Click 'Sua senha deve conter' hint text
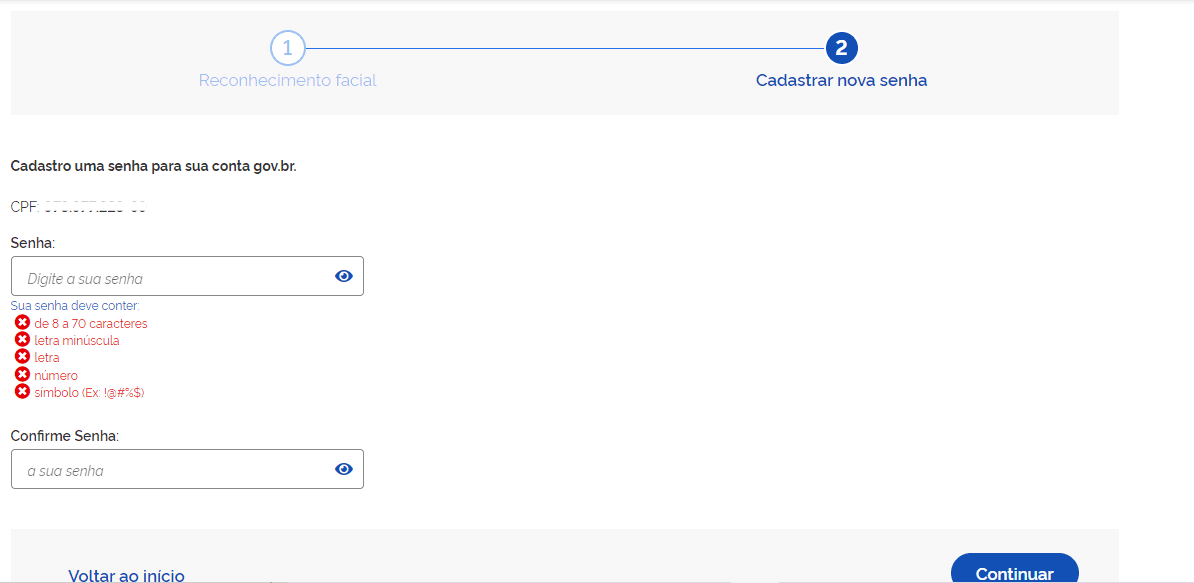1194x583 pixels. [x=75, y=306]
